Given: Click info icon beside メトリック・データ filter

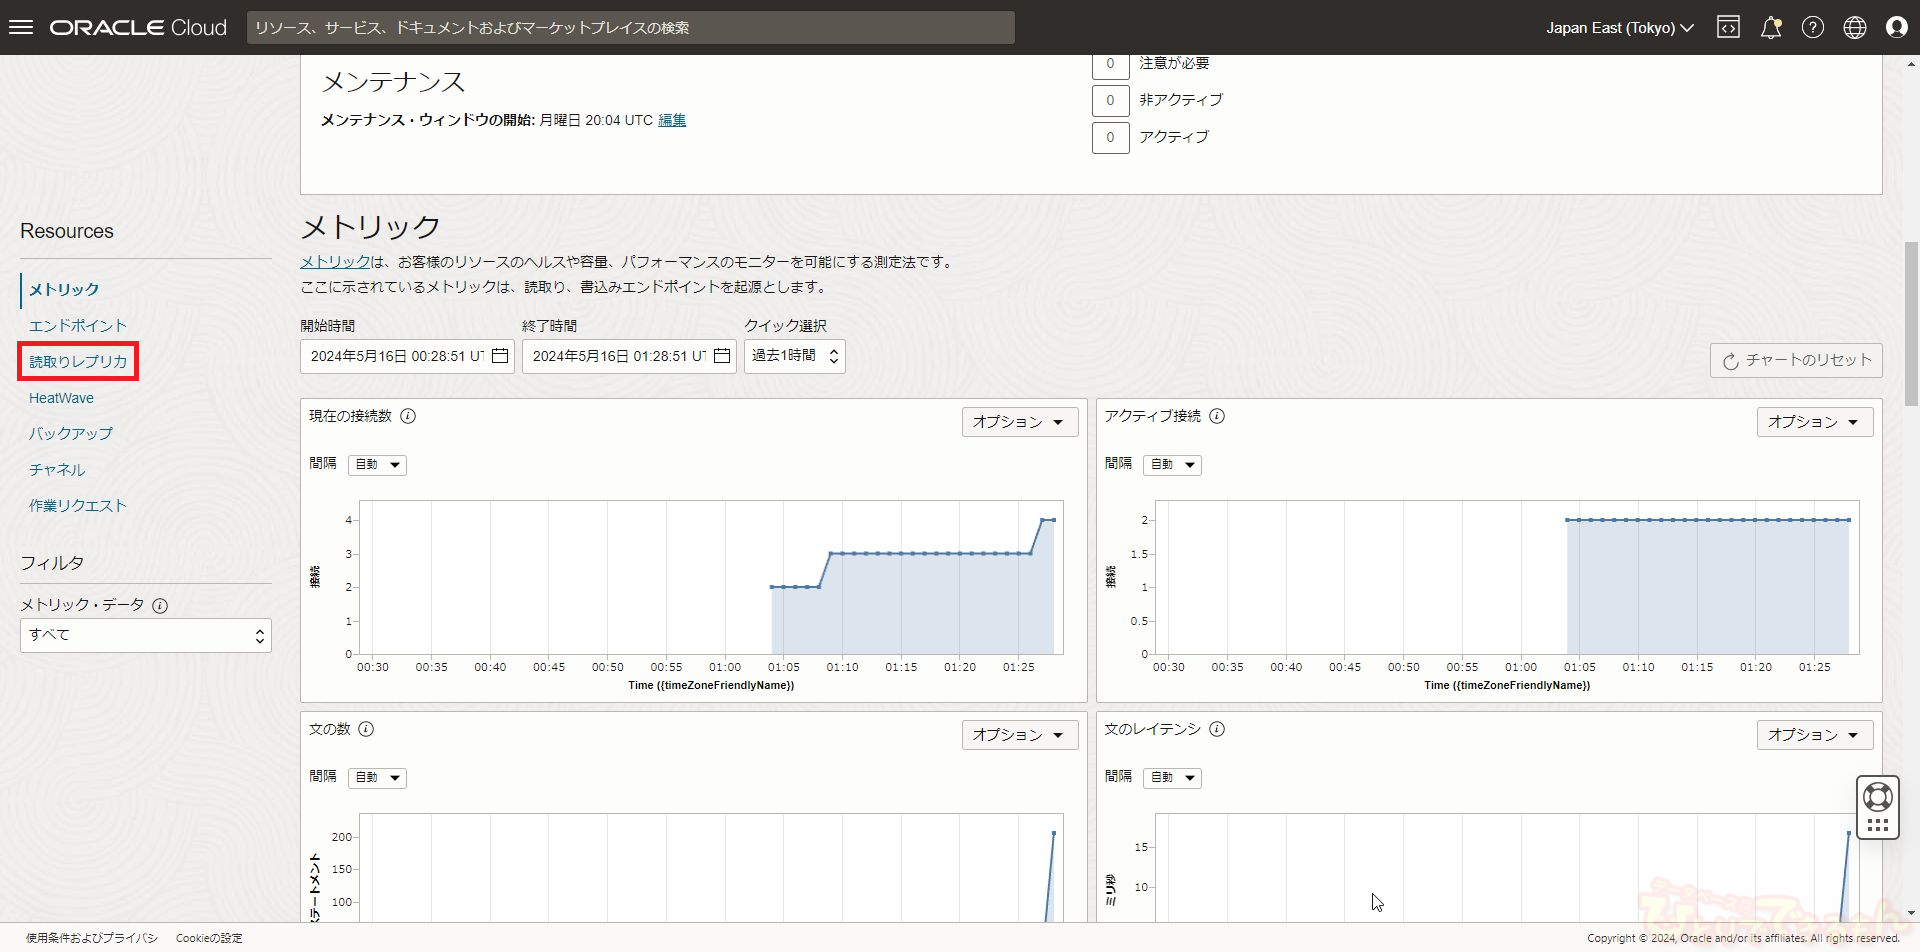Looking at the screenshot, I should pos(160,605).
